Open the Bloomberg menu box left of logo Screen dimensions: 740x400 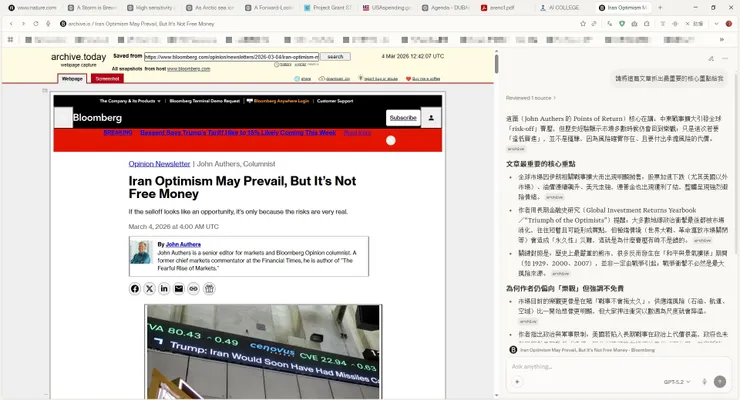coord(63,117)
